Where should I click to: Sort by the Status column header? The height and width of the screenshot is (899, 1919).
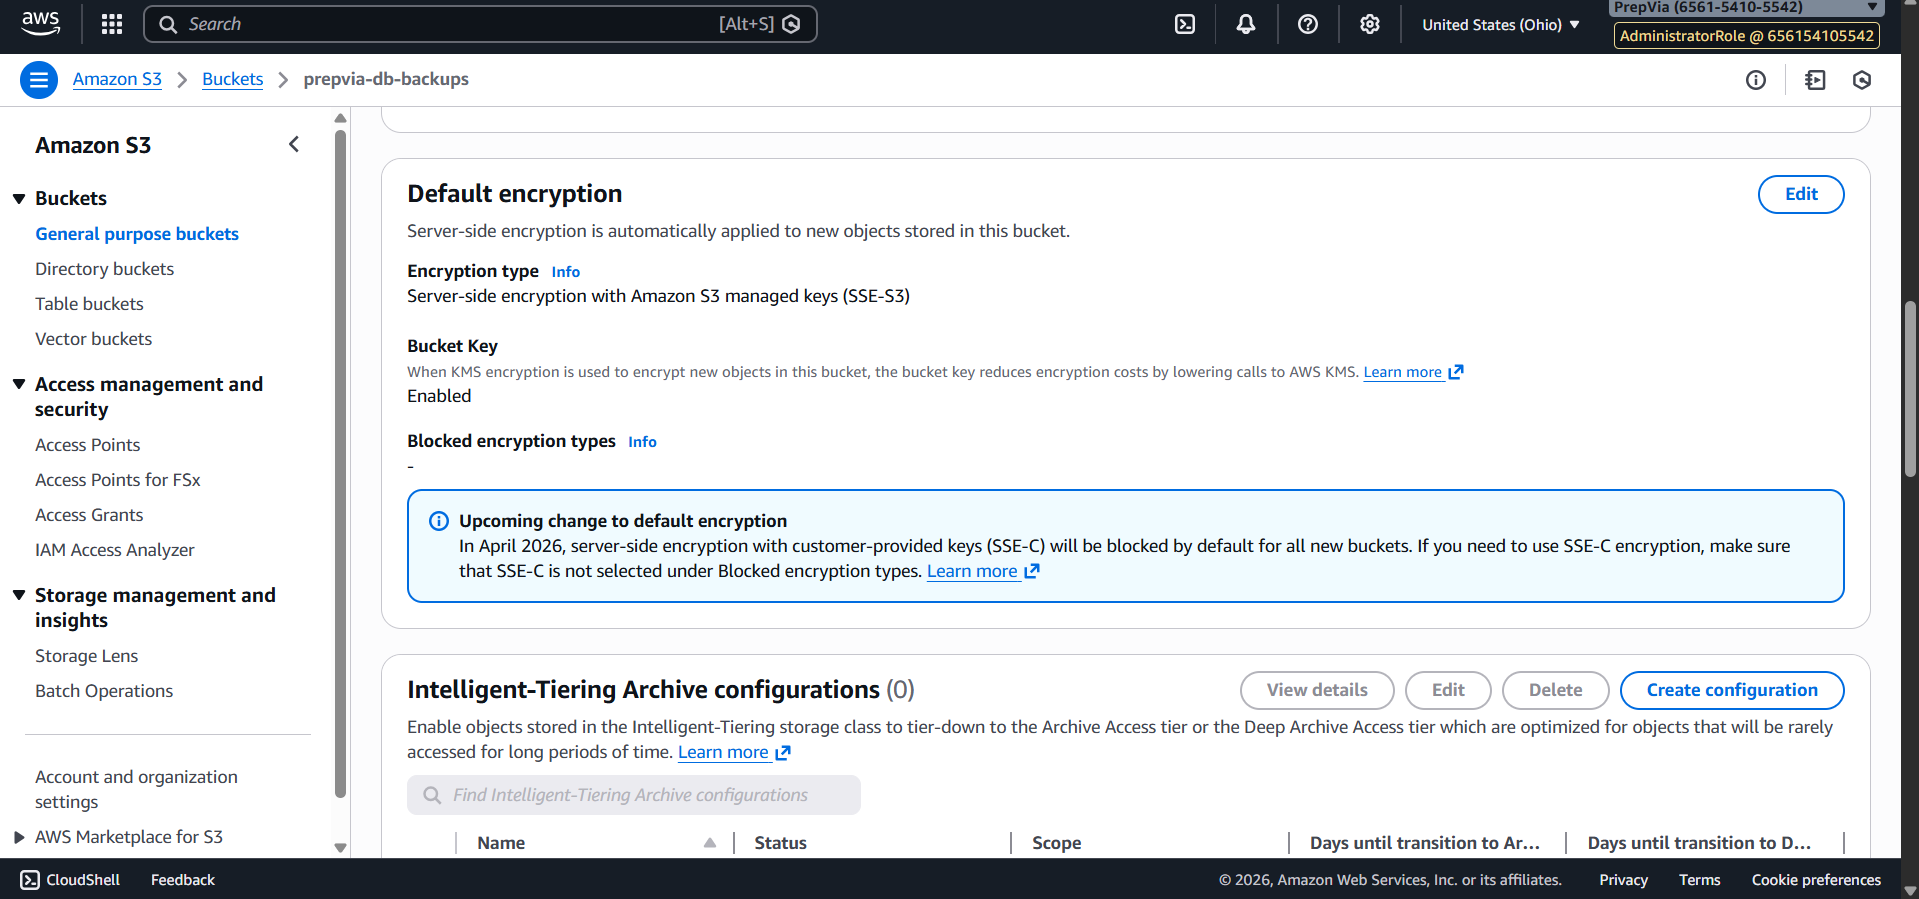[780, 843]
